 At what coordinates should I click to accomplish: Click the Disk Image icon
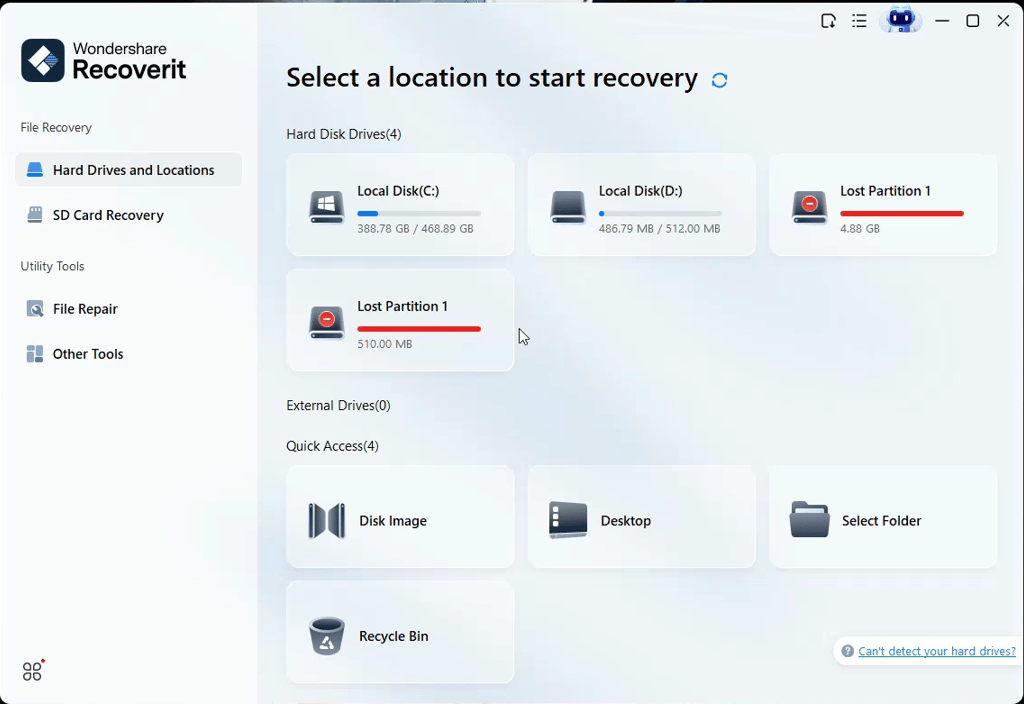pos(327,520)
